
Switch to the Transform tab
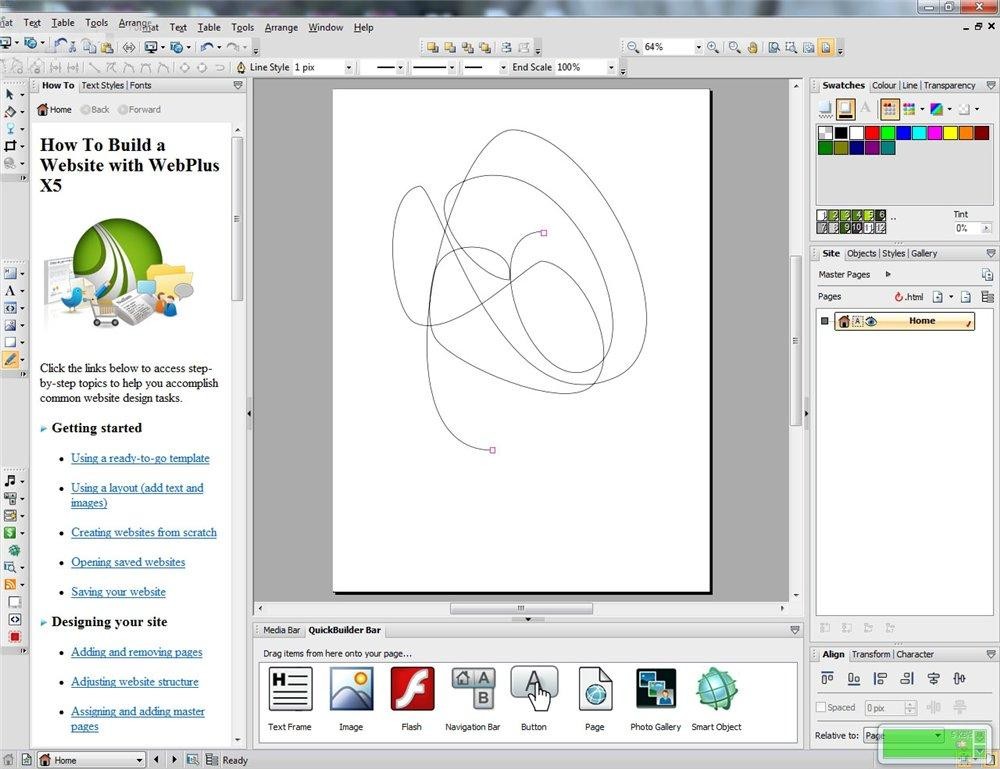(871, 654)
